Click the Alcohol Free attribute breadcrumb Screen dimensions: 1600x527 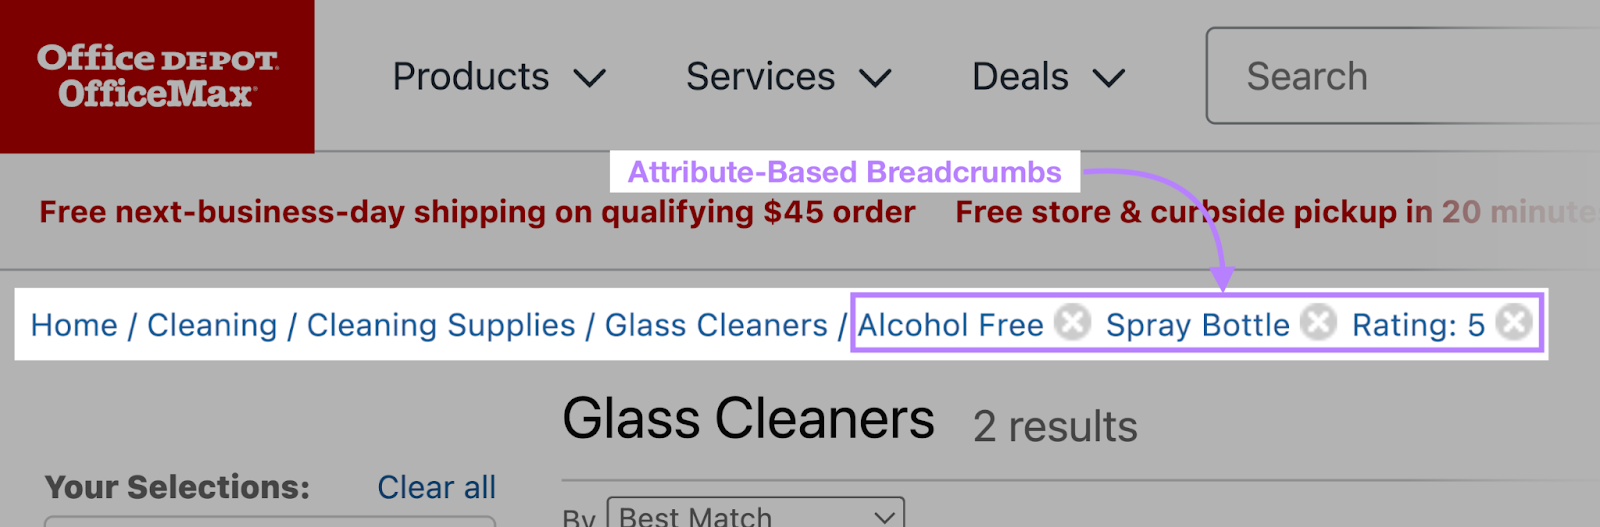[950, 325]
